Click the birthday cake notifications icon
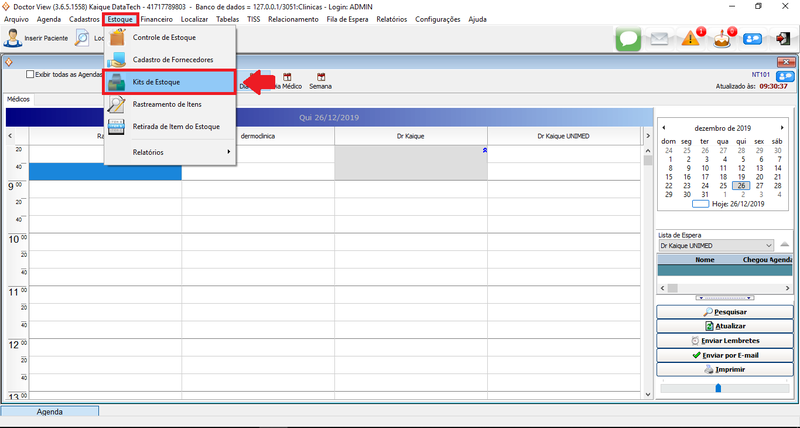 click(722, 39)
